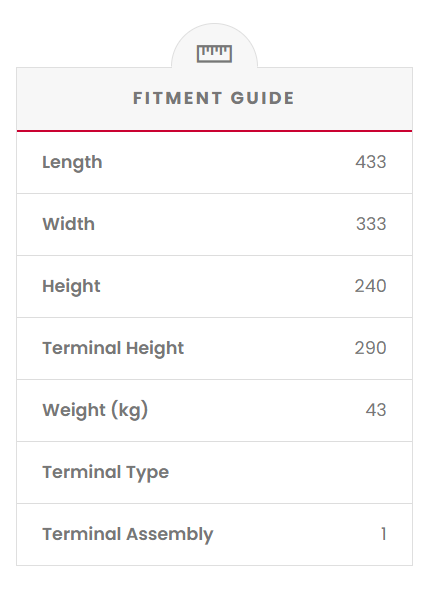Click the word FITMENT in the header
The image size is (423, 596).
coord(177,98)
